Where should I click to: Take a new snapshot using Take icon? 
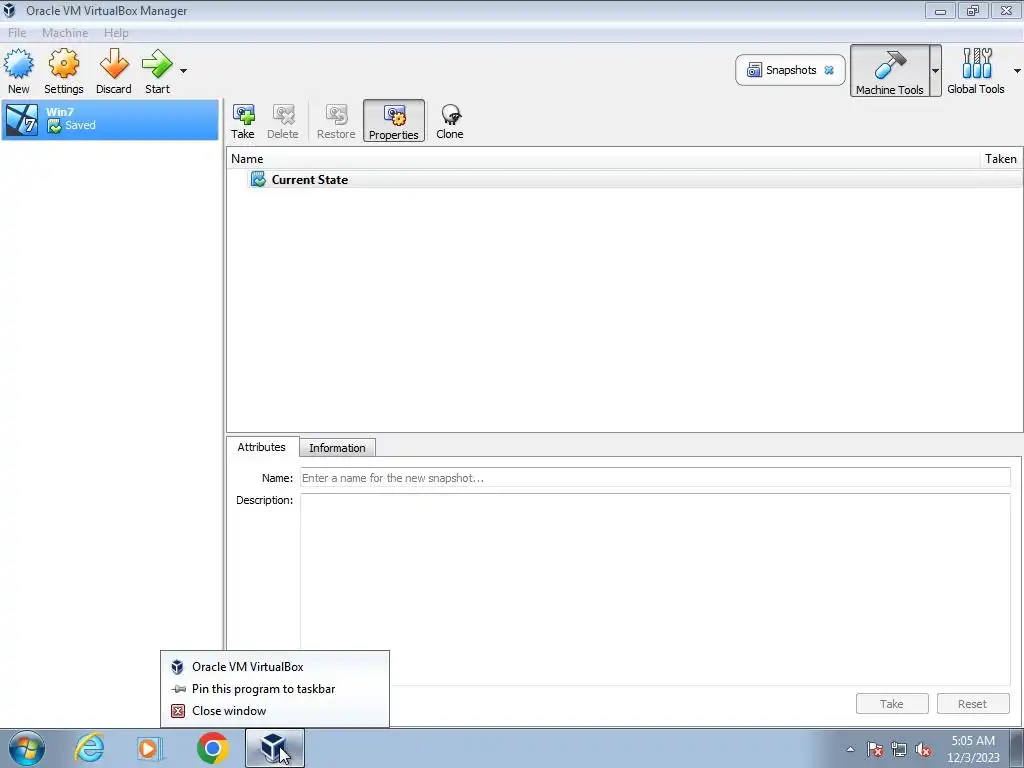pyautogui.click(x=242, y=121)
